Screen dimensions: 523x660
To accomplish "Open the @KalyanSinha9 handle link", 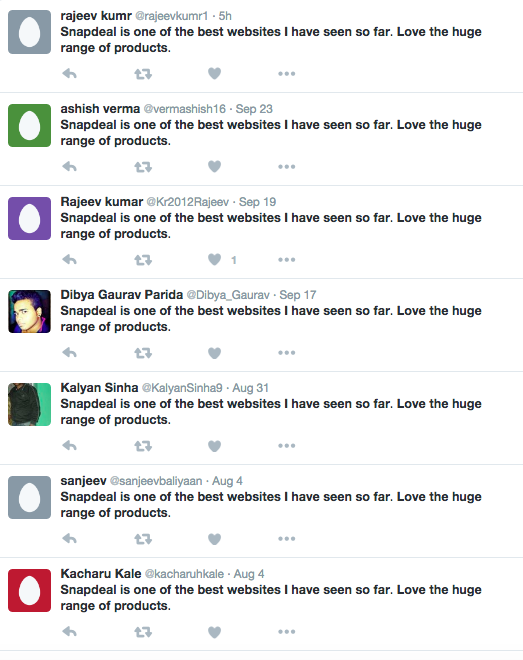I will tap(182, 388).
